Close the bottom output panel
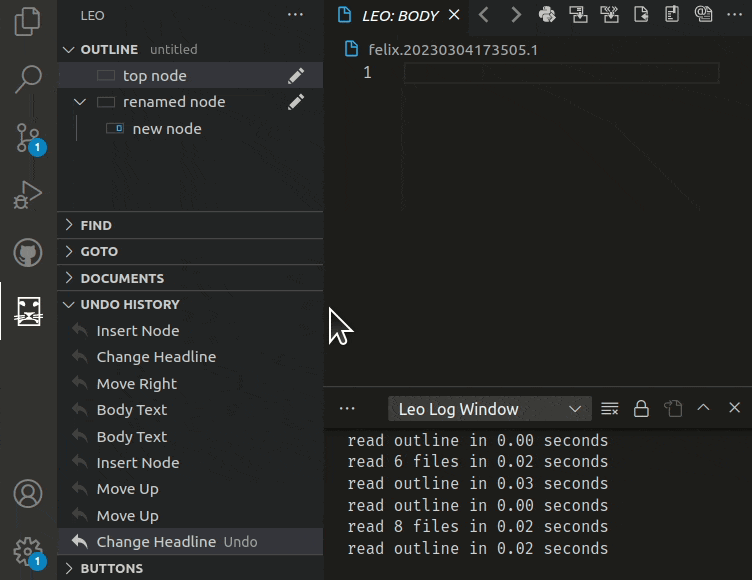Screen dimensions: 752x580 [x=734, y=408]
